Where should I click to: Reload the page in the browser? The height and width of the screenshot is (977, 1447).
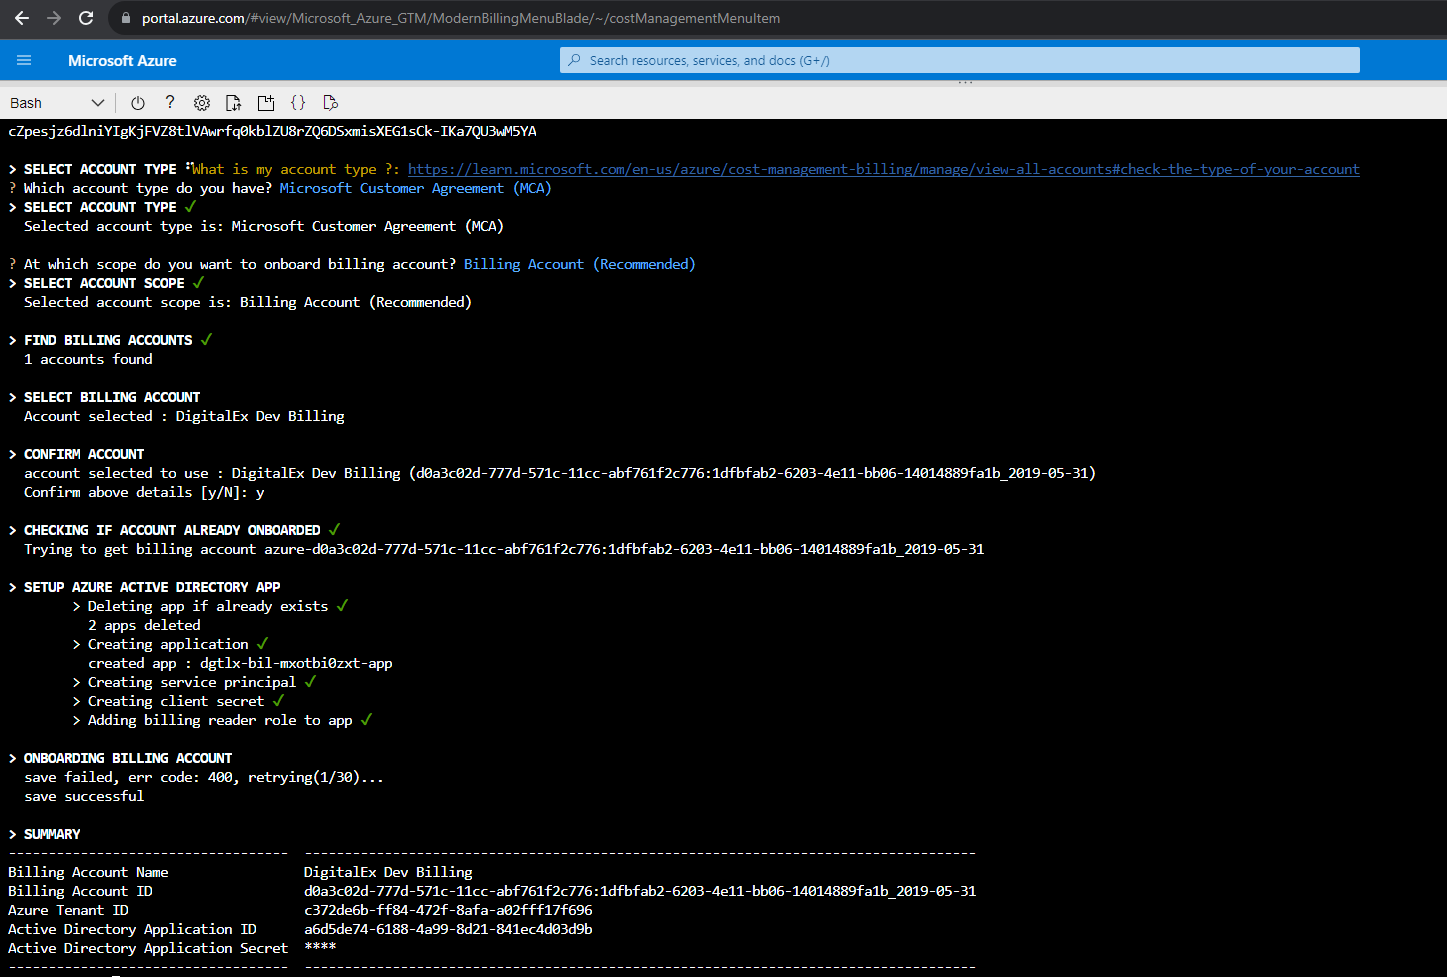point(86,18)
